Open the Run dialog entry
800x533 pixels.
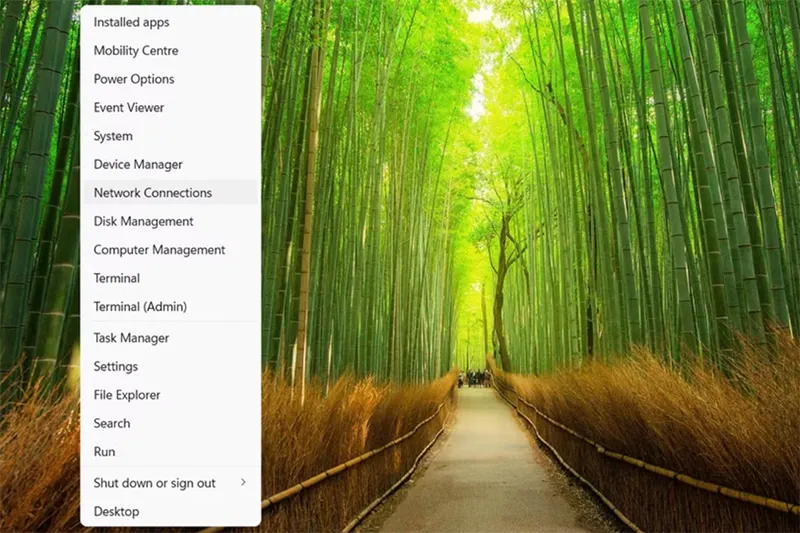click(x=170, y=451)
